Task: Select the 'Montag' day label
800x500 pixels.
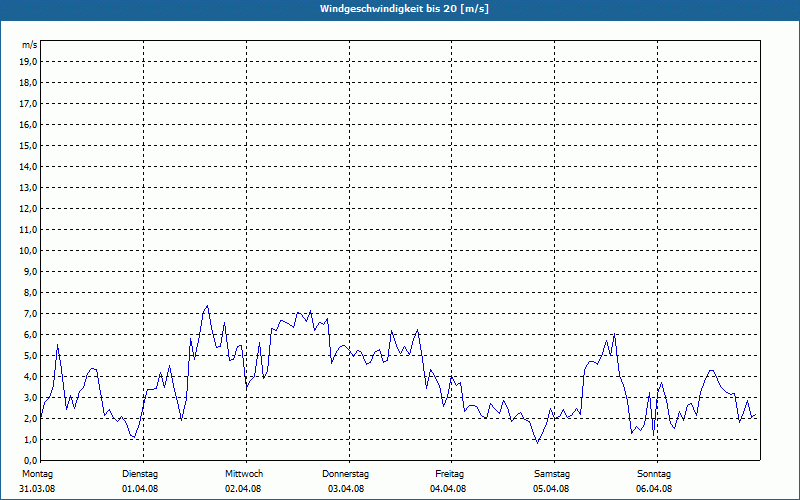Action: pos(37,474)
